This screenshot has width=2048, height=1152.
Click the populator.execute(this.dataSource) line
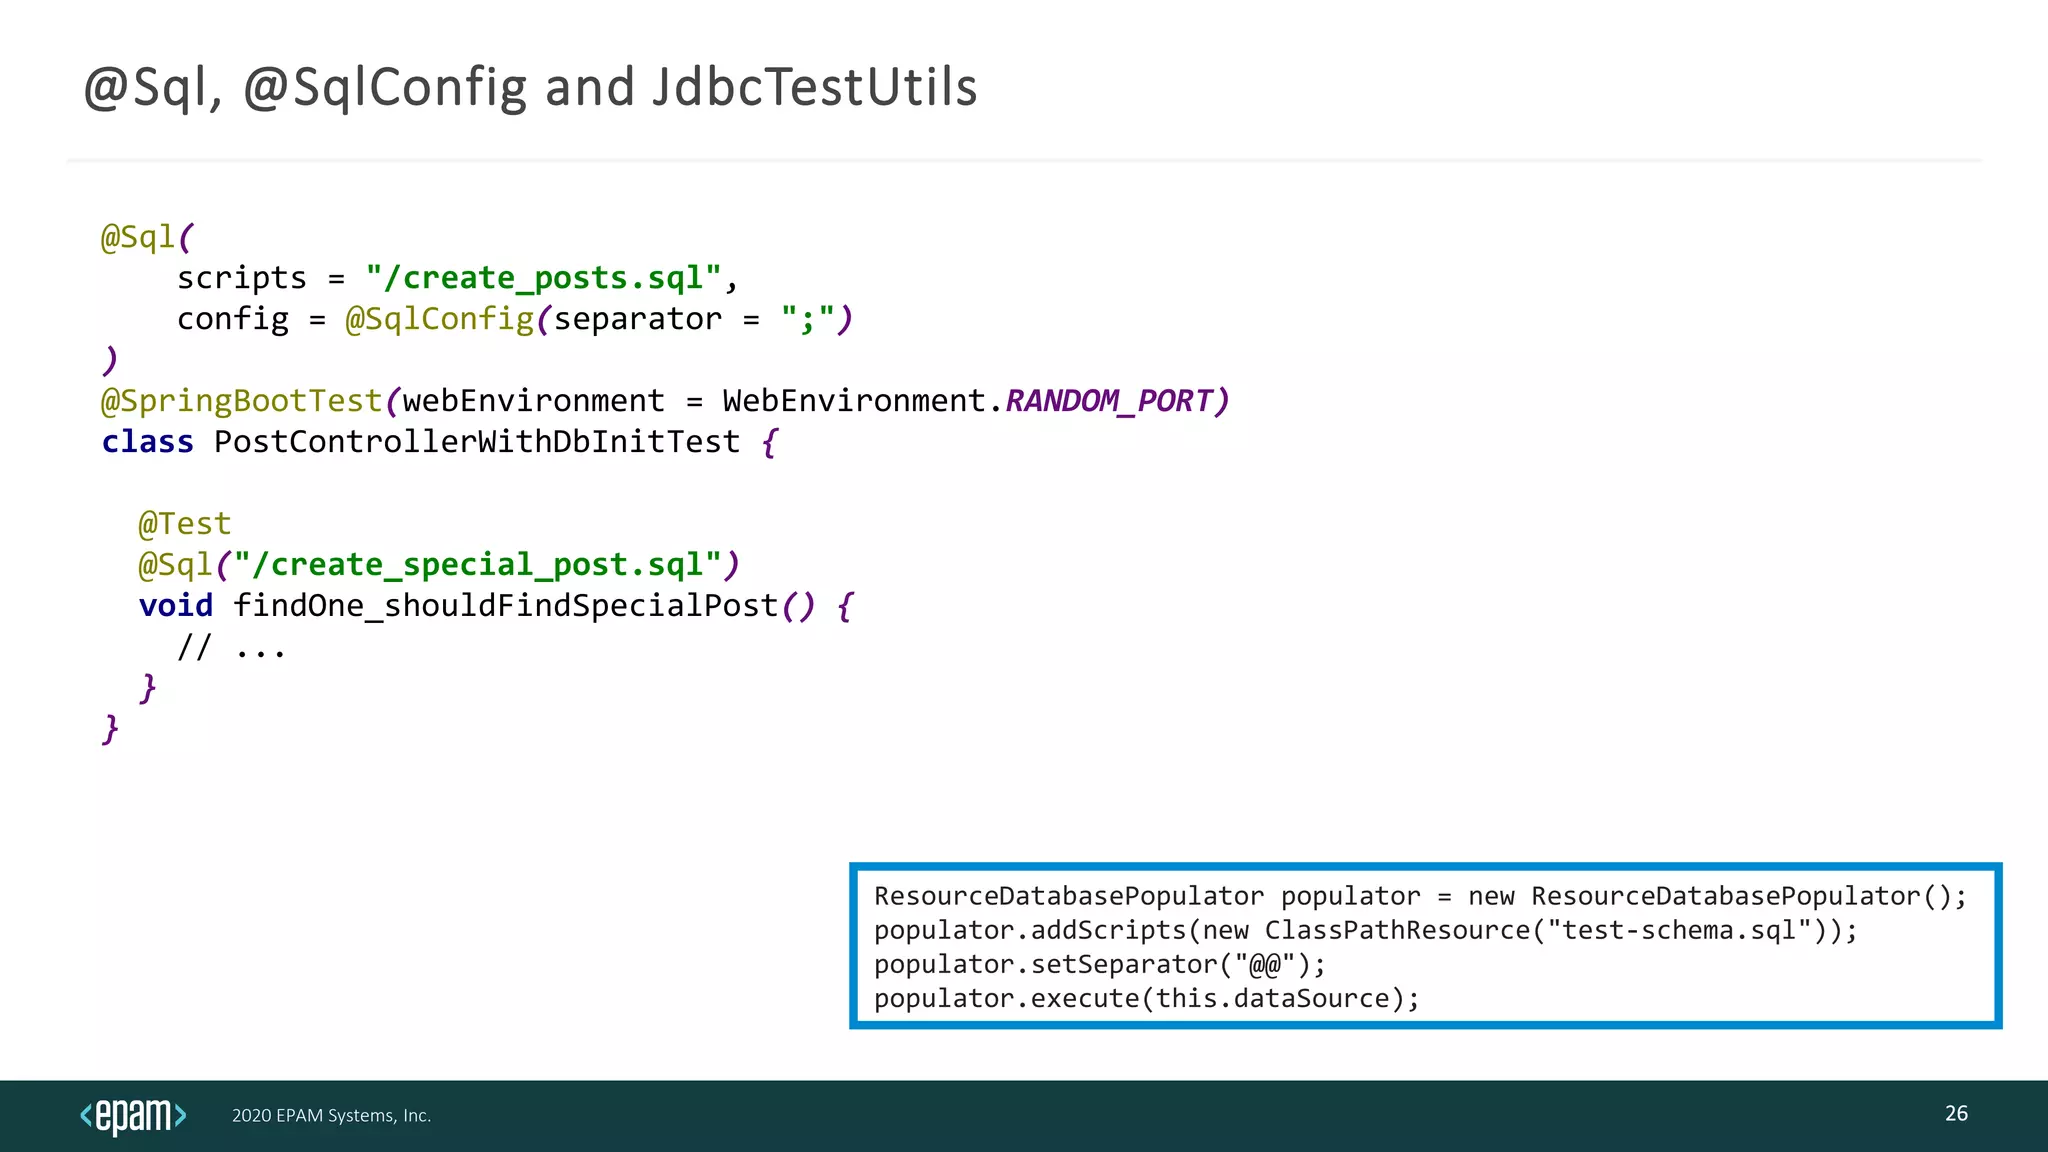point(1146,998)
